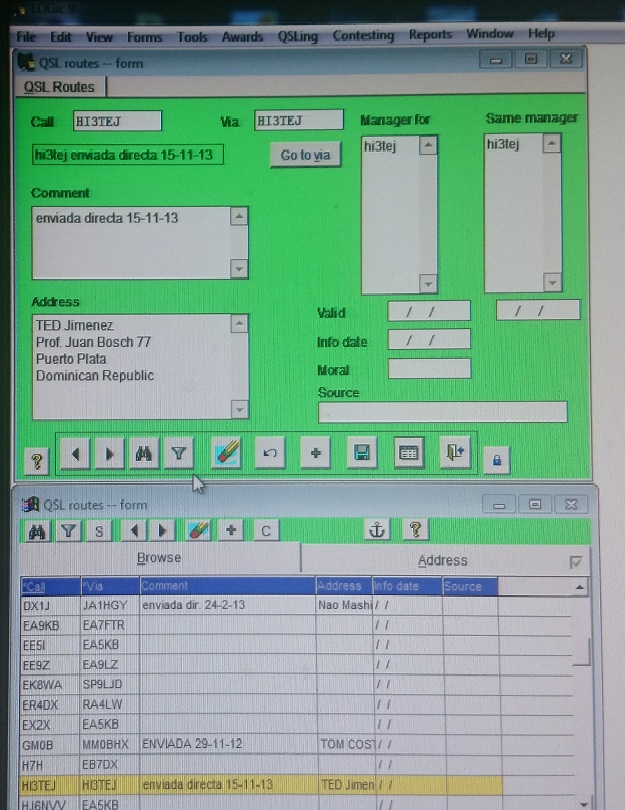625x810 pixels.
Task: Click the anchor icon in lower form toolbar
Action: click(377, 530)
